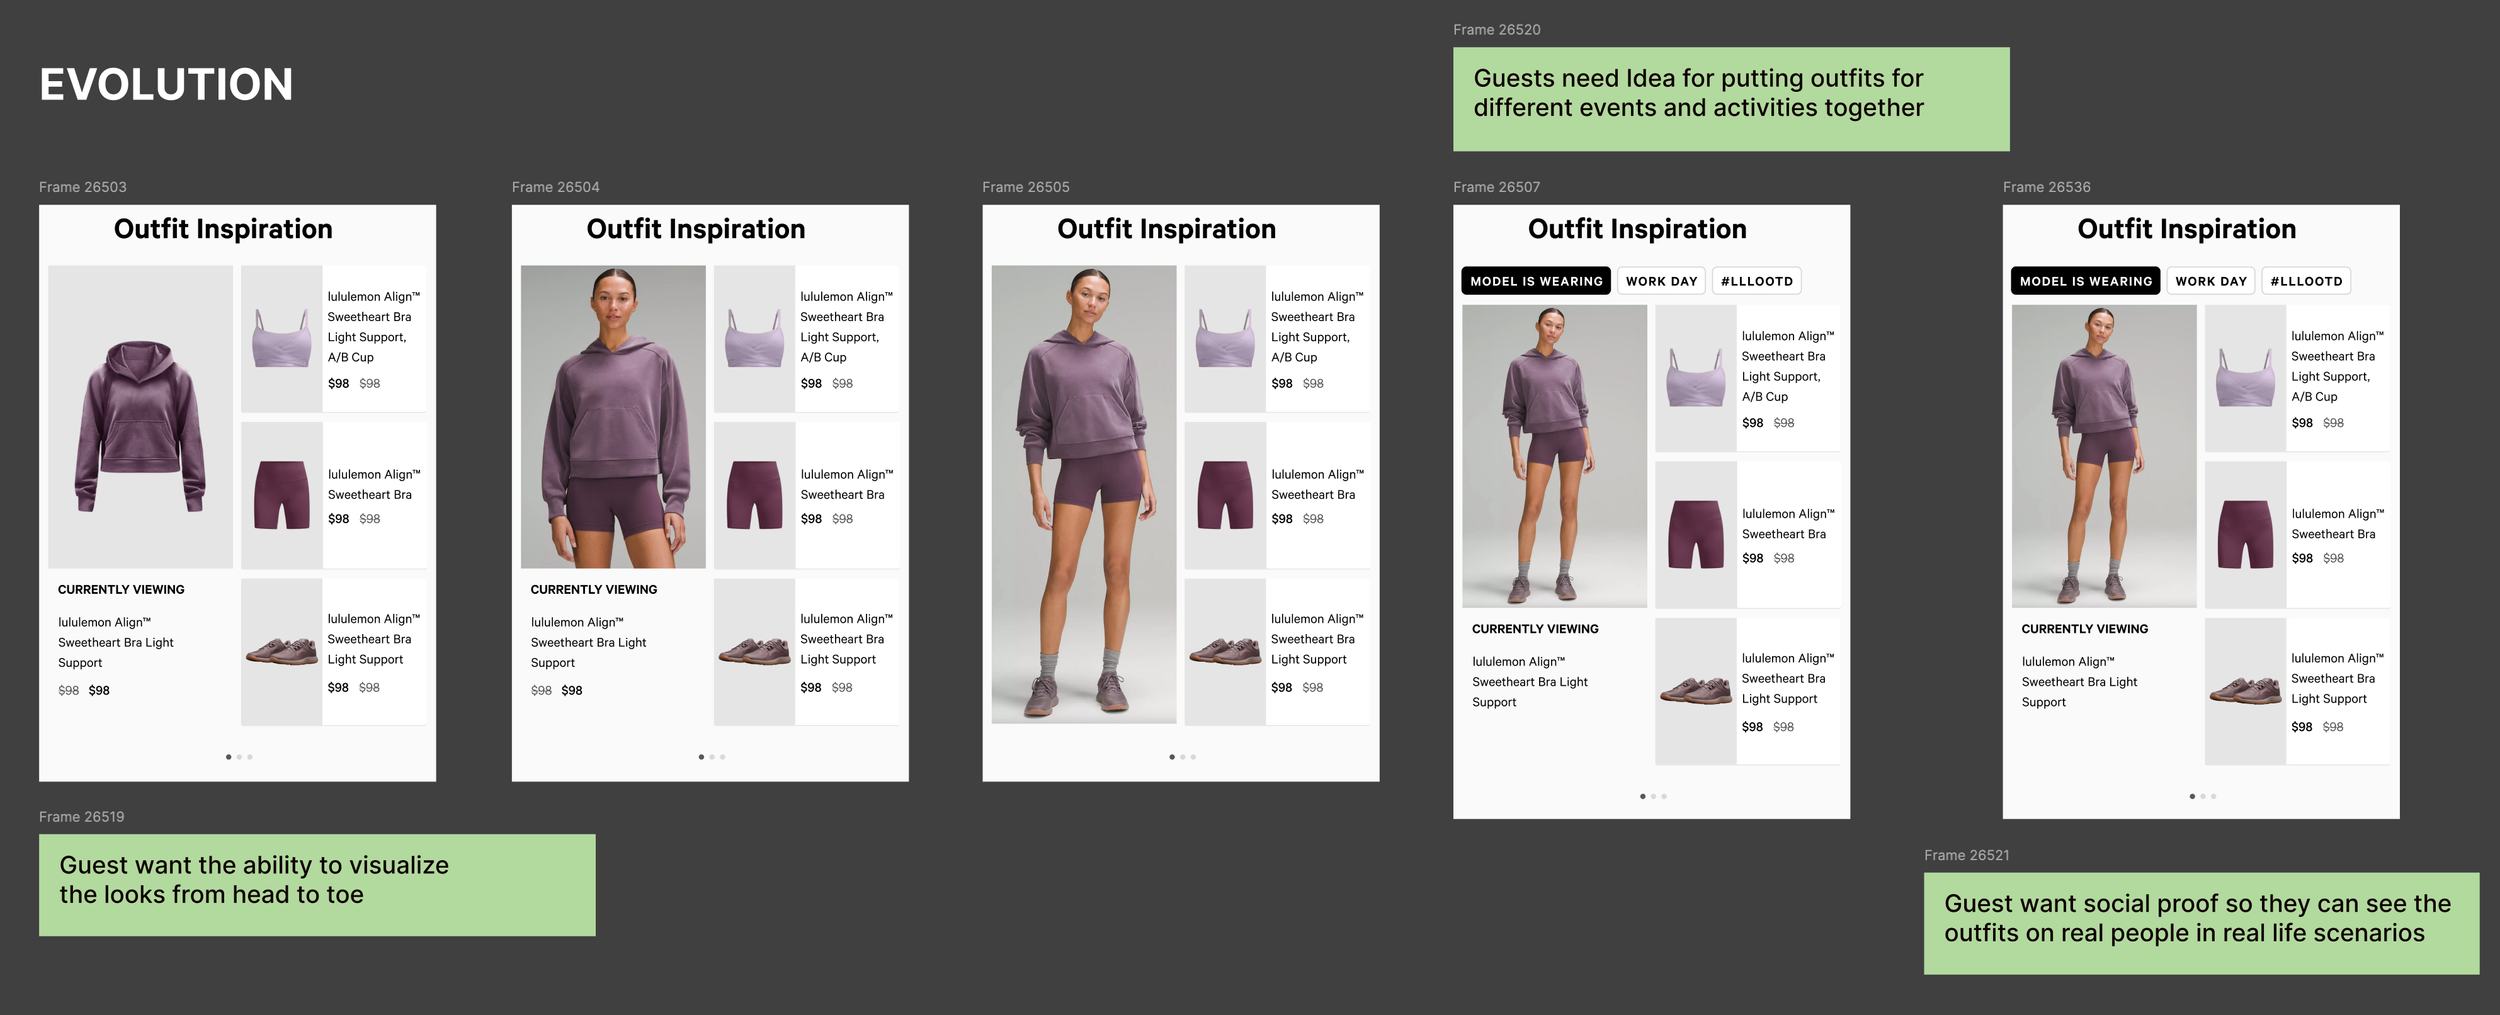The image size is (2500, 1015).
Task: Click the 'Outfit Inspiration' title in Frame 26536
Action: pos(2187,229)
